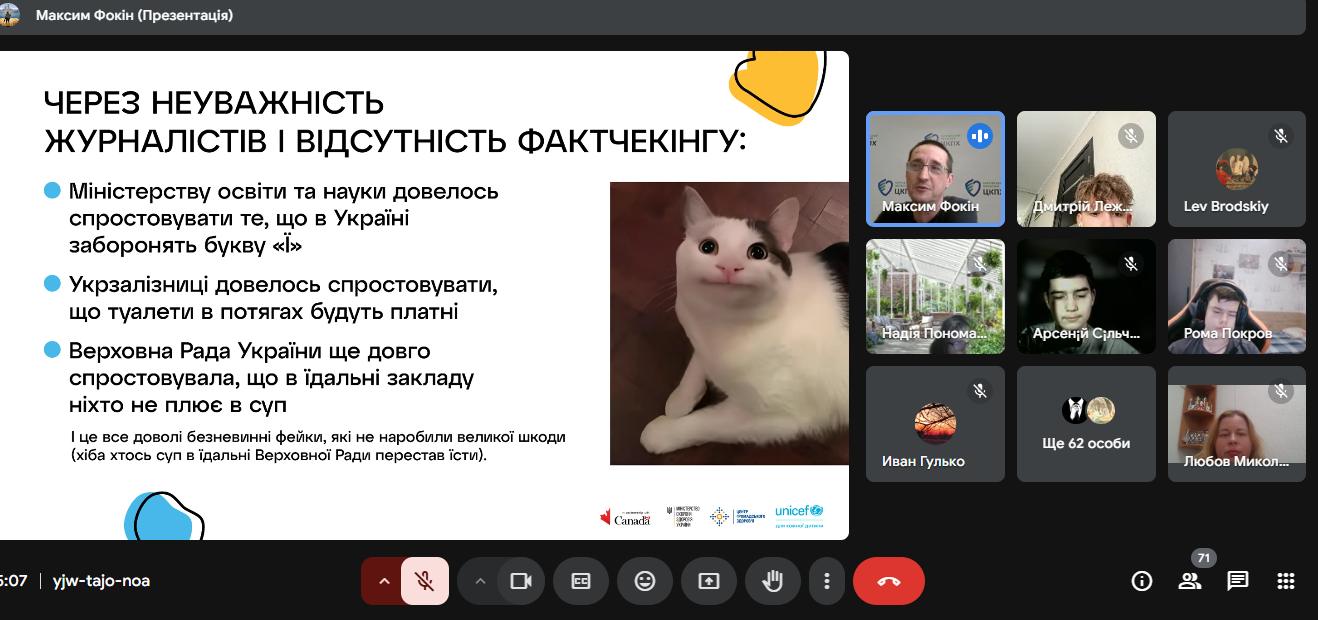This screenshot has height=620, width=1318.
Task: Select Иван Гулько's participant tile
Action: coord(935,424)
